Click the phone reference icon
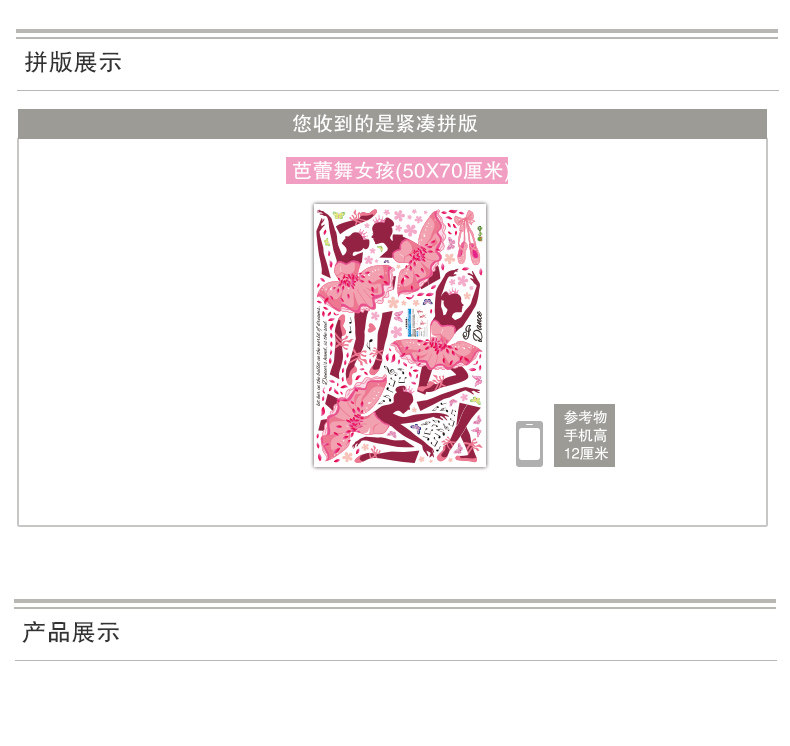 529,444
